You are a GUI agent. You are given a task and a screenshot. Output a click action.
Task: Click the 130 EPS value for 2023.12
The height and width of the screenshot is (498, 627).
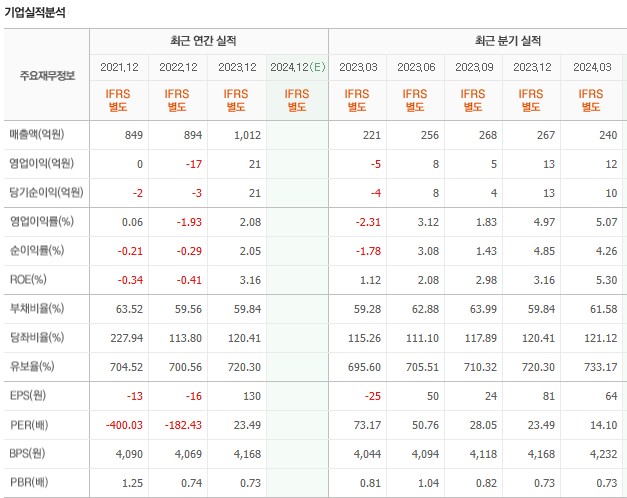pos(252,396)
